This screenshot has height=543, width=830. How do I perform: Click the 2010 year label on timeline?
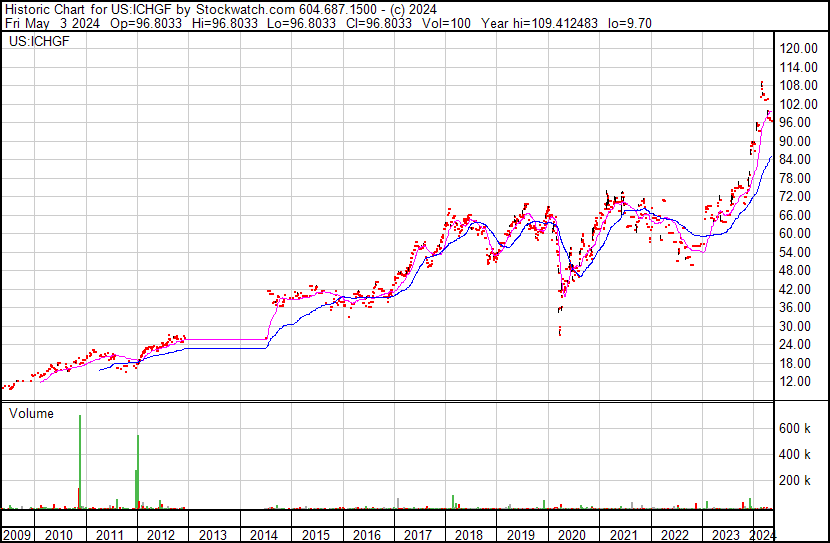coord(58,535)
